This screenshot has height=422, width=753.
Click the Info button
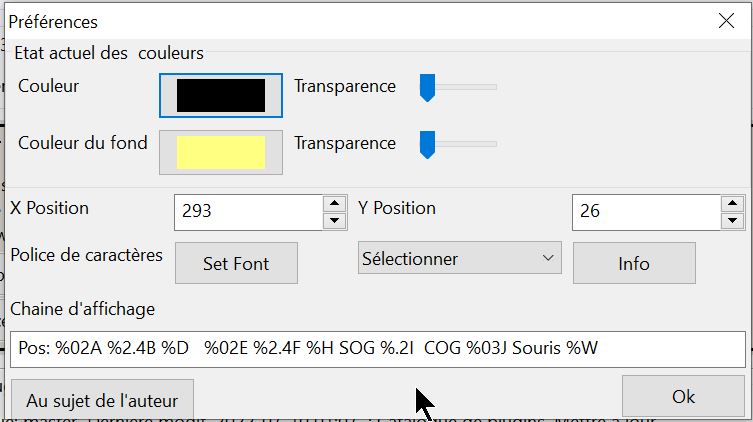pyautogui.click(x=634, y=264)
